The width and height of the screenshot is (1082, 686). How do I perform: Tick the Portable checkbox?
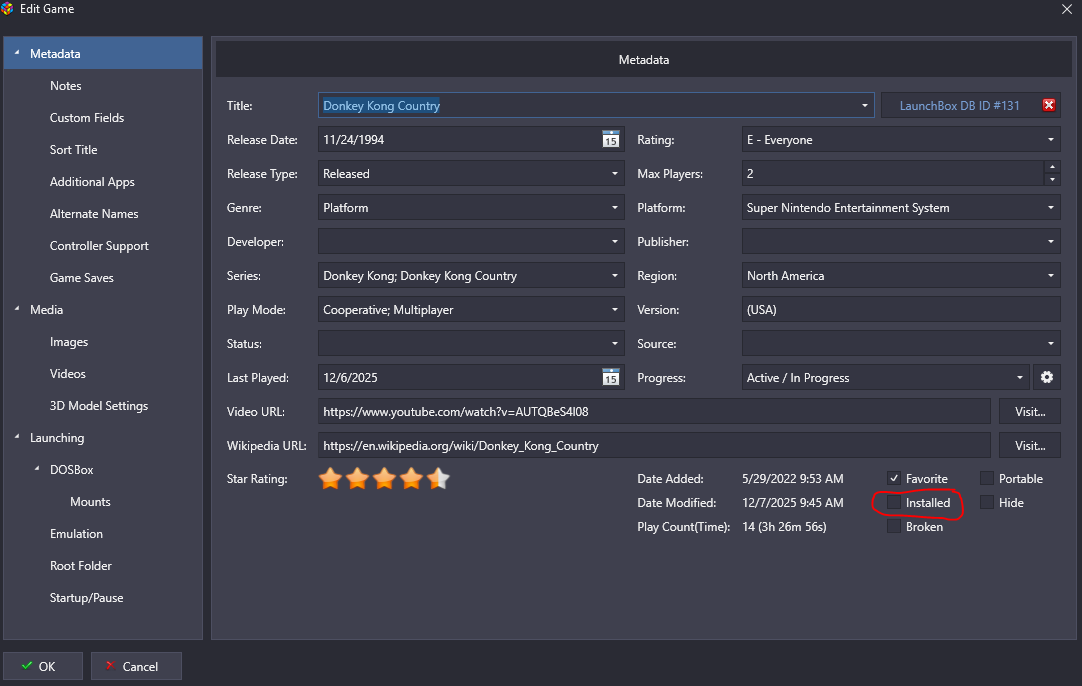[x=987, y=479]
